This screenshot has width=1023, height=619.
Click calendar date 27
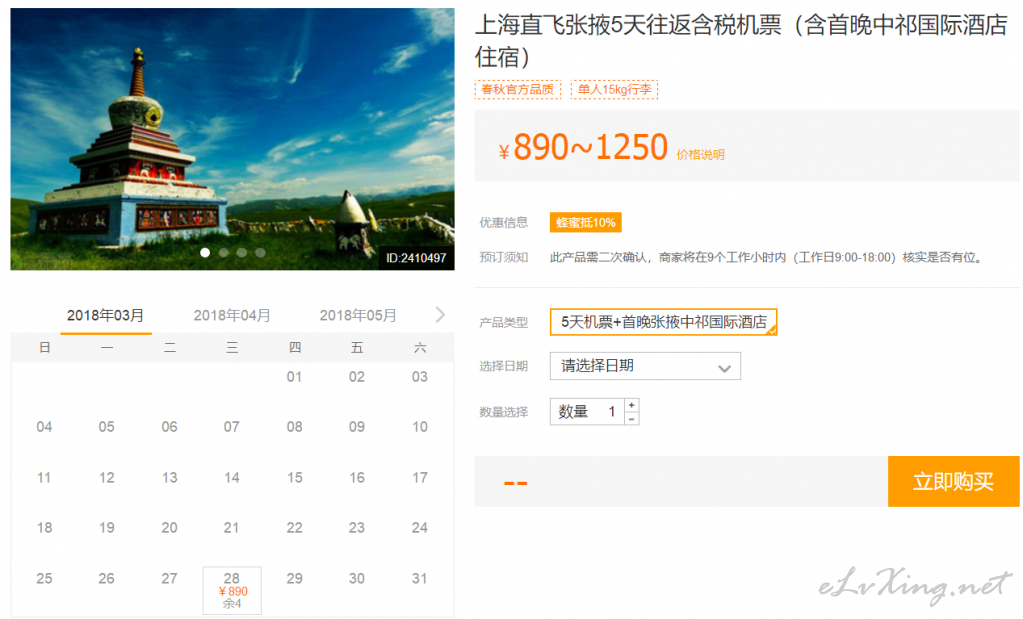click(169, 579)
